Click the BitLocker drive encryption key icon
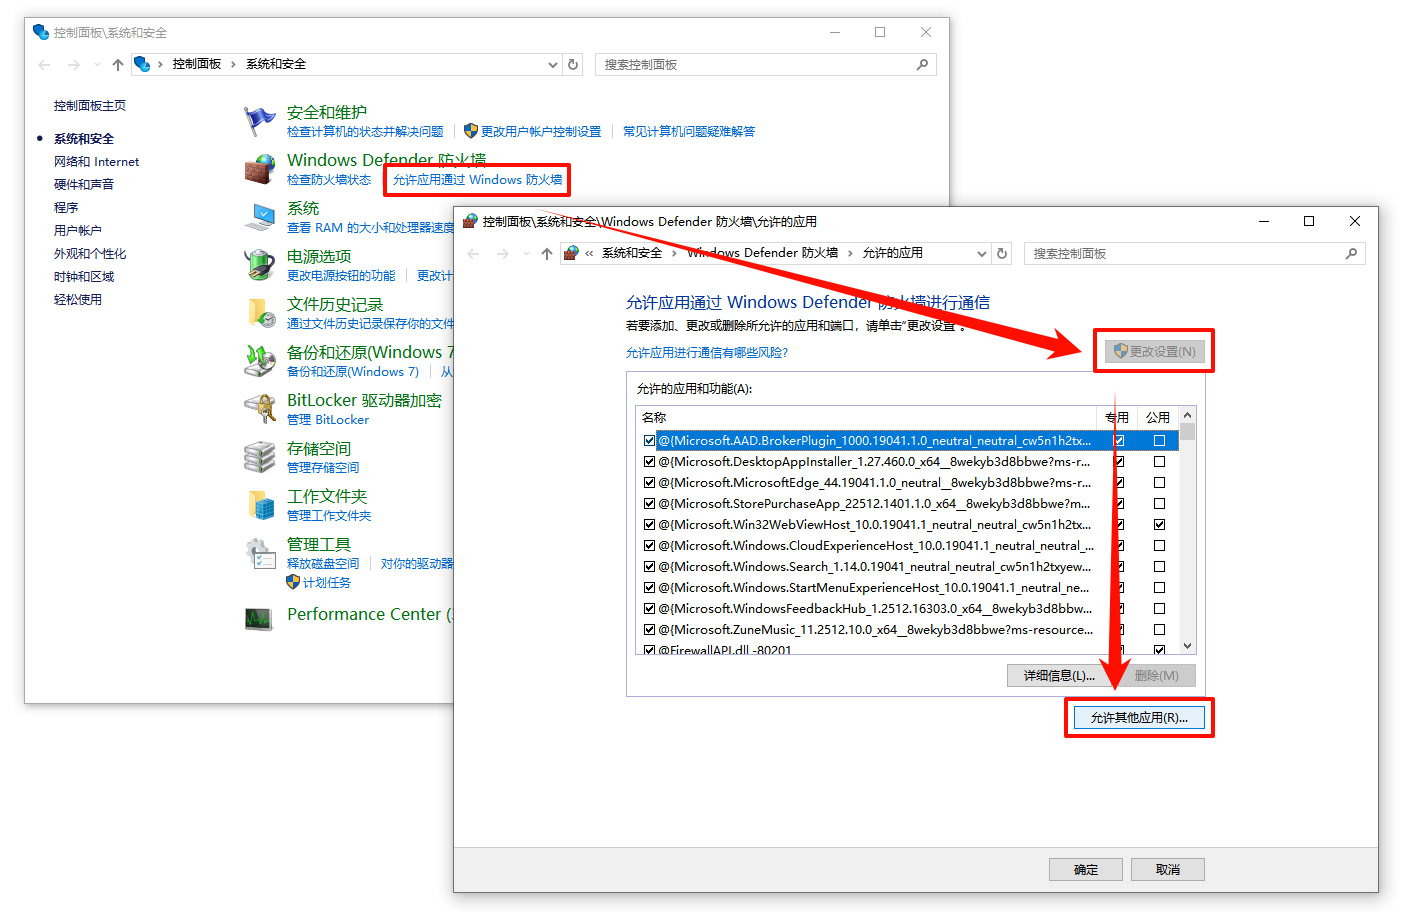 tap(260, 409)
